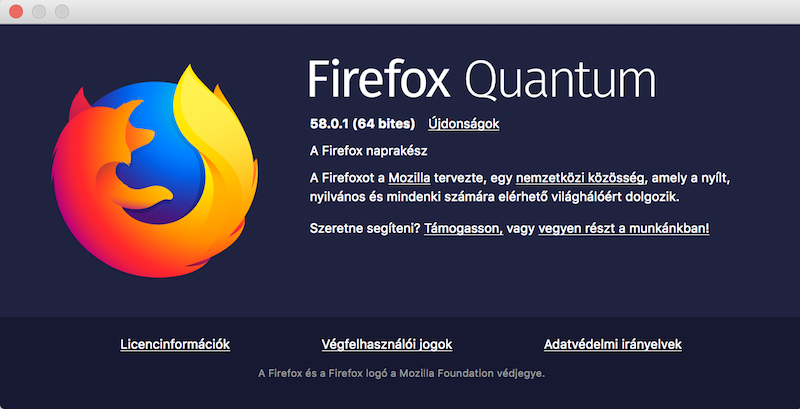Viewport: 800px width, 409px height.
Task: Click the Szeretne segíteni? text
Action: click(x=365, y=229)
